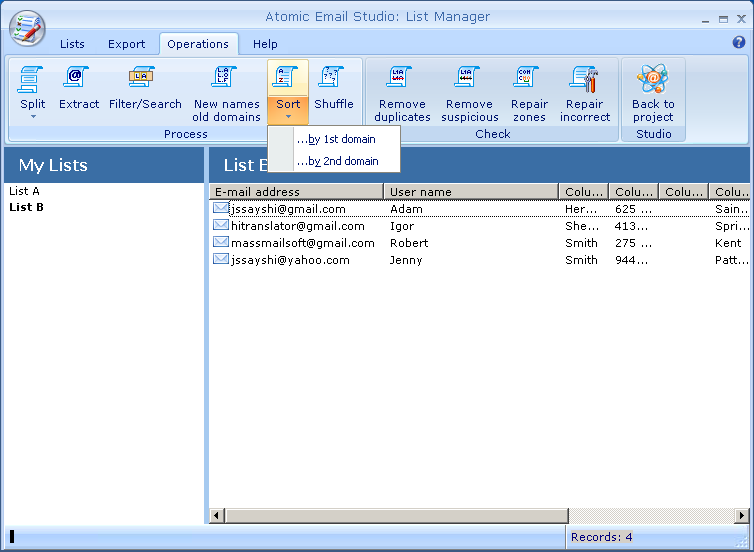Click envelope icon for hitranslator@gmail.com

point(221,225)
